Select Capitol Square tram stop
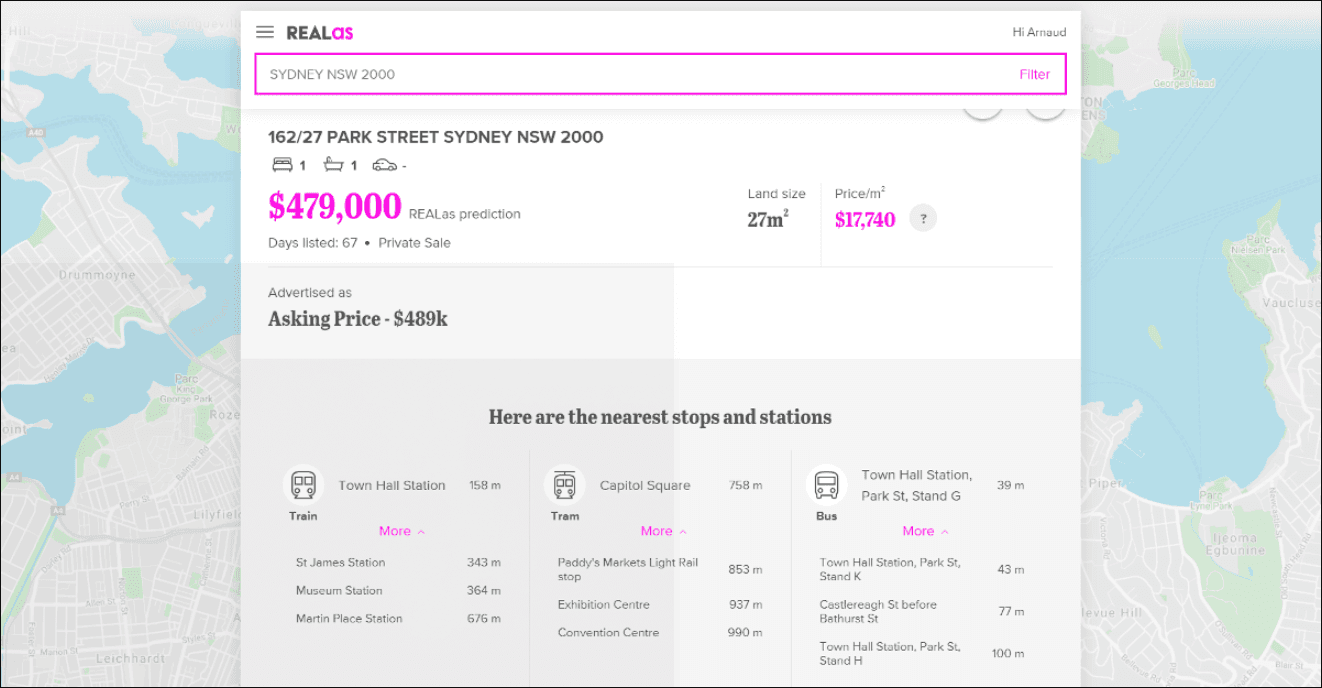Viewport: 1322px width, 688px height. [645, 485]
